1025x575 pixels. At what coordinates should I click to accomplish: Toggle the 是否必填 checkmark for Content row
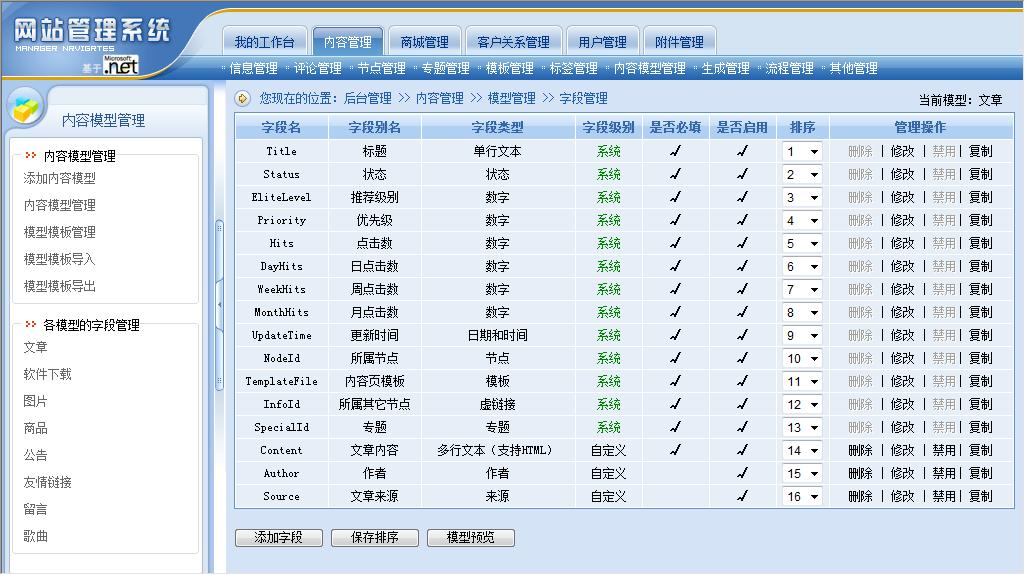(x=675, y=450)
